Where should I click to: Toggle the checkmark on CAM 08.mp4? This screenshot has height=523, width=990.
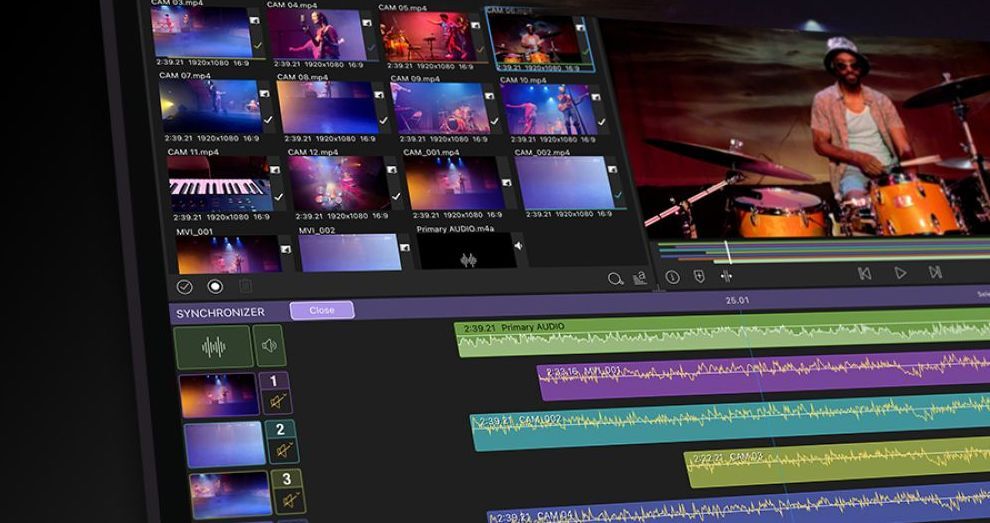click(x=383, y=121)
